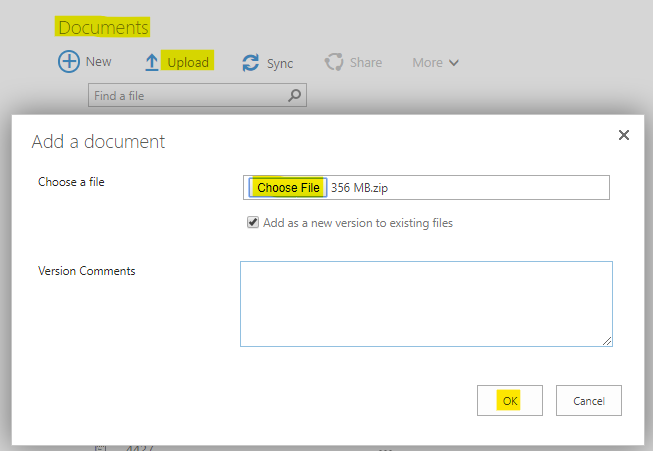Uncheck Add as a new version checkbox
The image size is (653, 451).
point(253,222)
